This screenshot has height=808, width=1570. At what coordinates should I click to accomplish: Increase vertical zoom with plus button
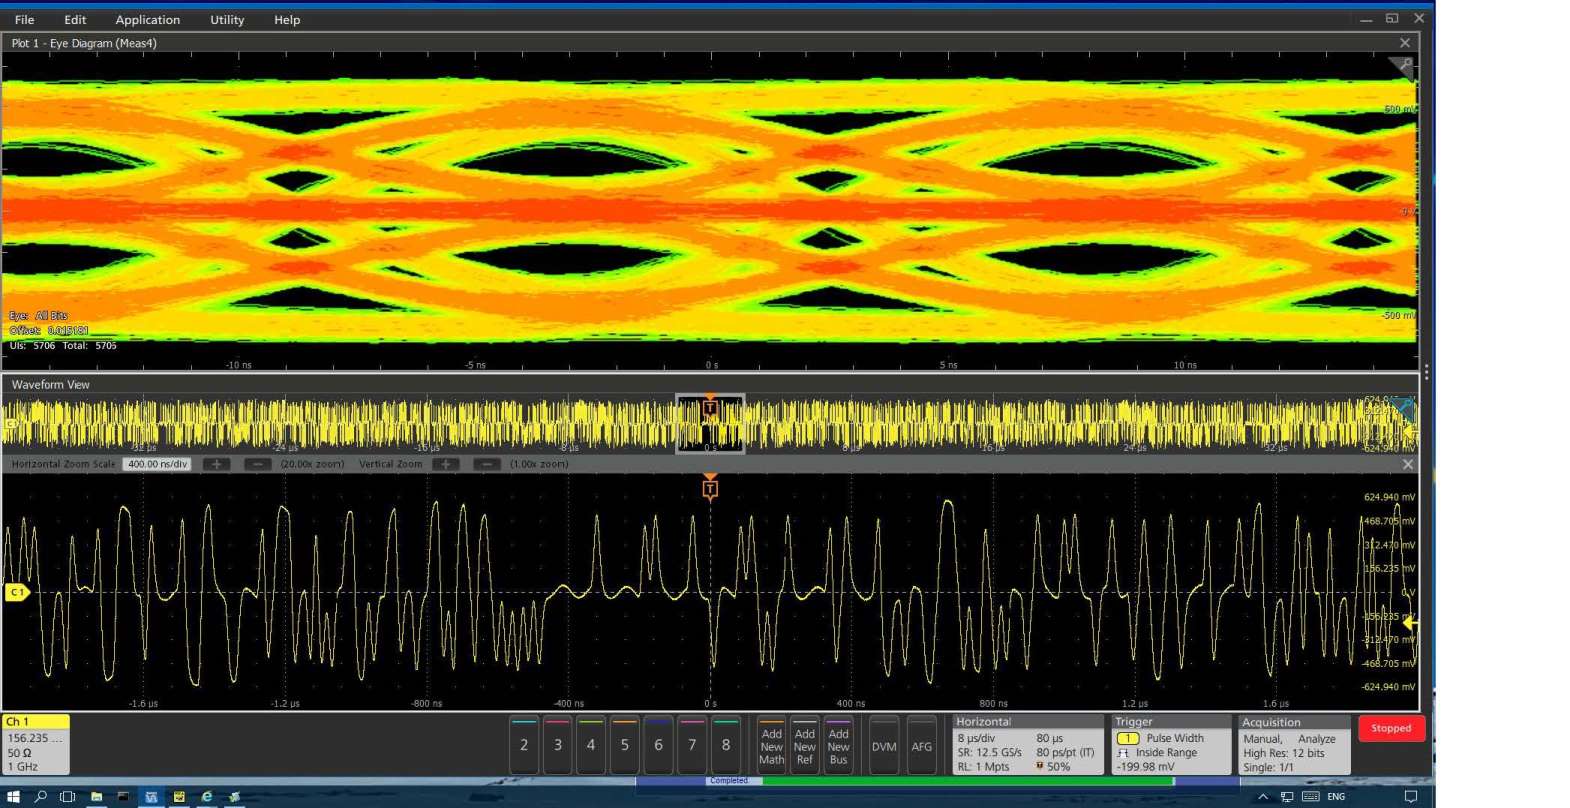pyautogui.click(x=445, y=464)
